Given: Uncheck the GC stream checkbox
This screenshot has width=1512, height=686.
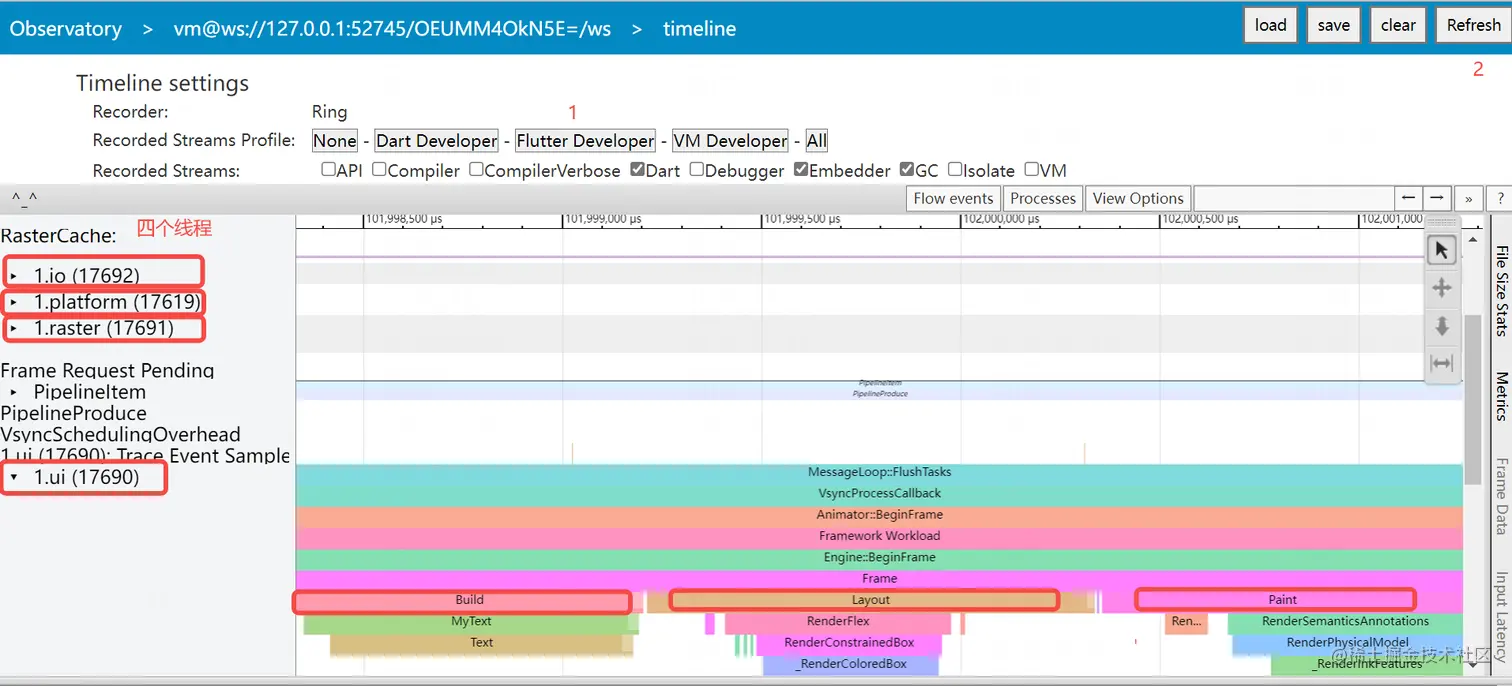Looking at the screenshot, I should point(907,170).
